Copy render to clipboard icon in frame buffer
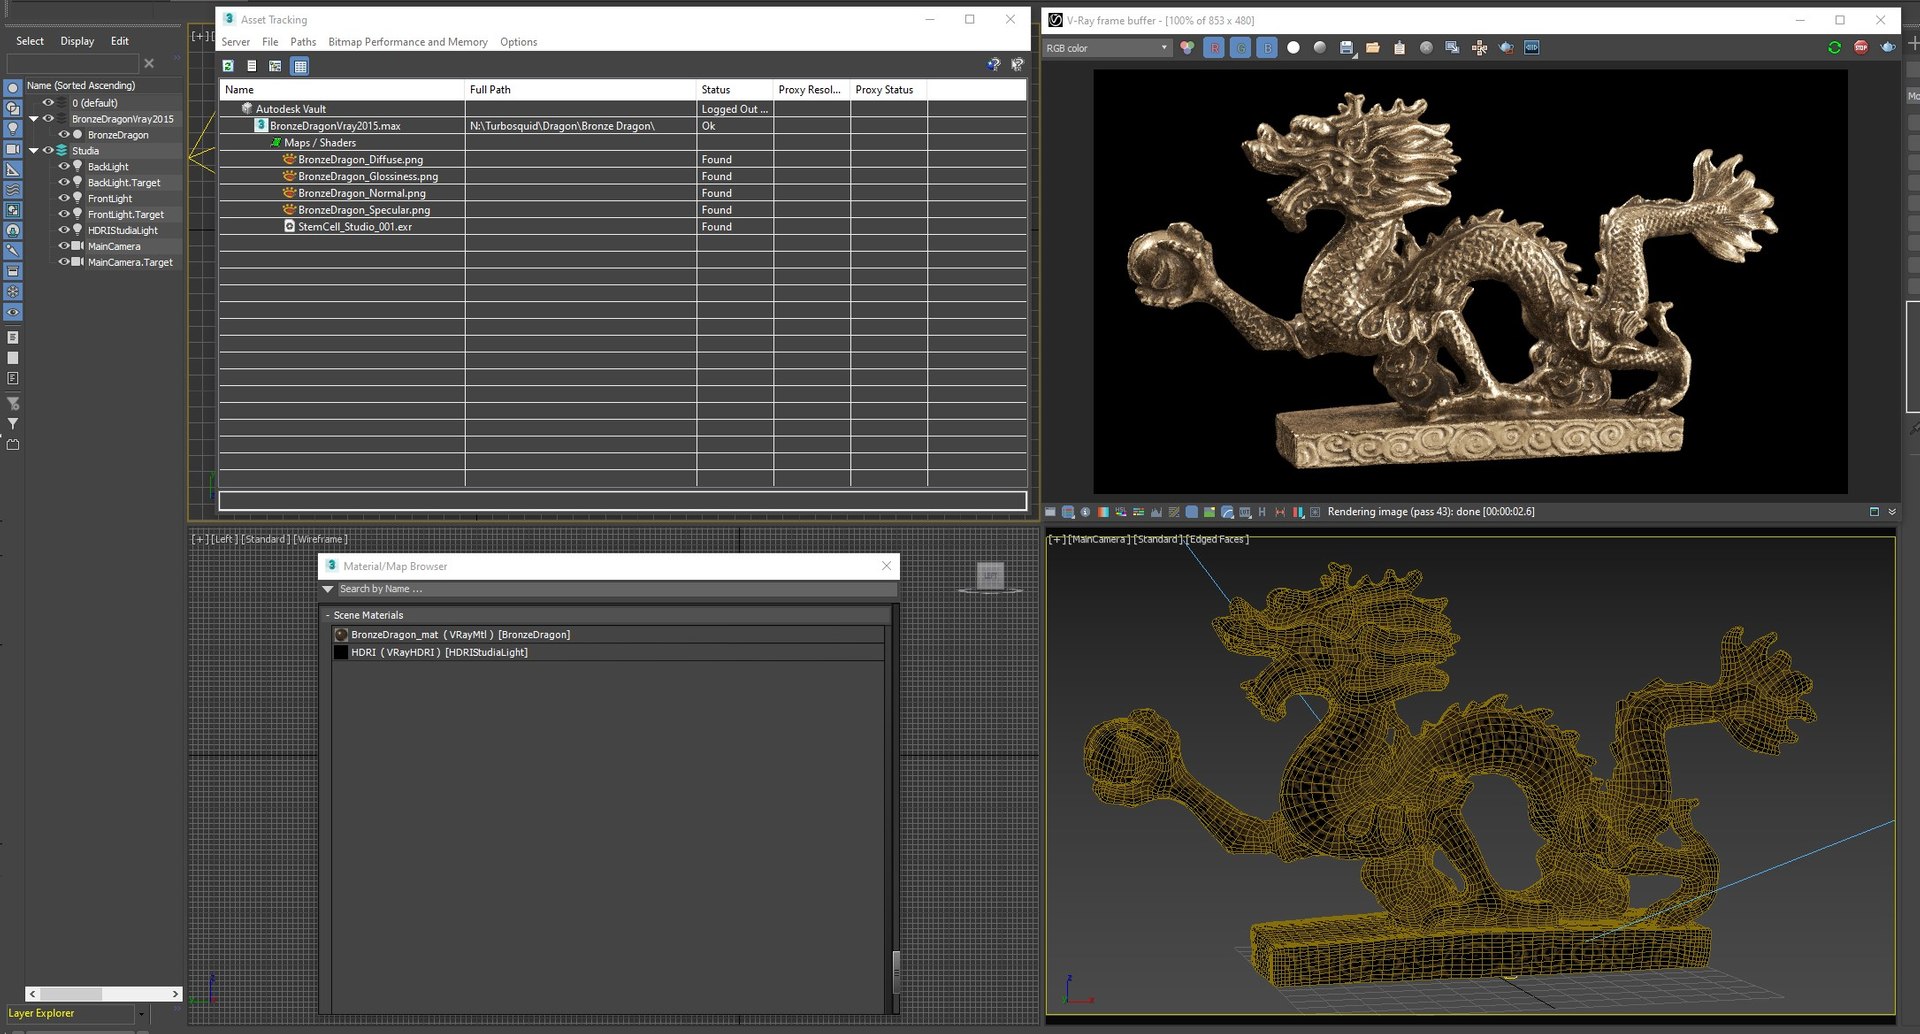Image resolution: width=1920 pixels, height=1034 pixels. coord(1399,48)
